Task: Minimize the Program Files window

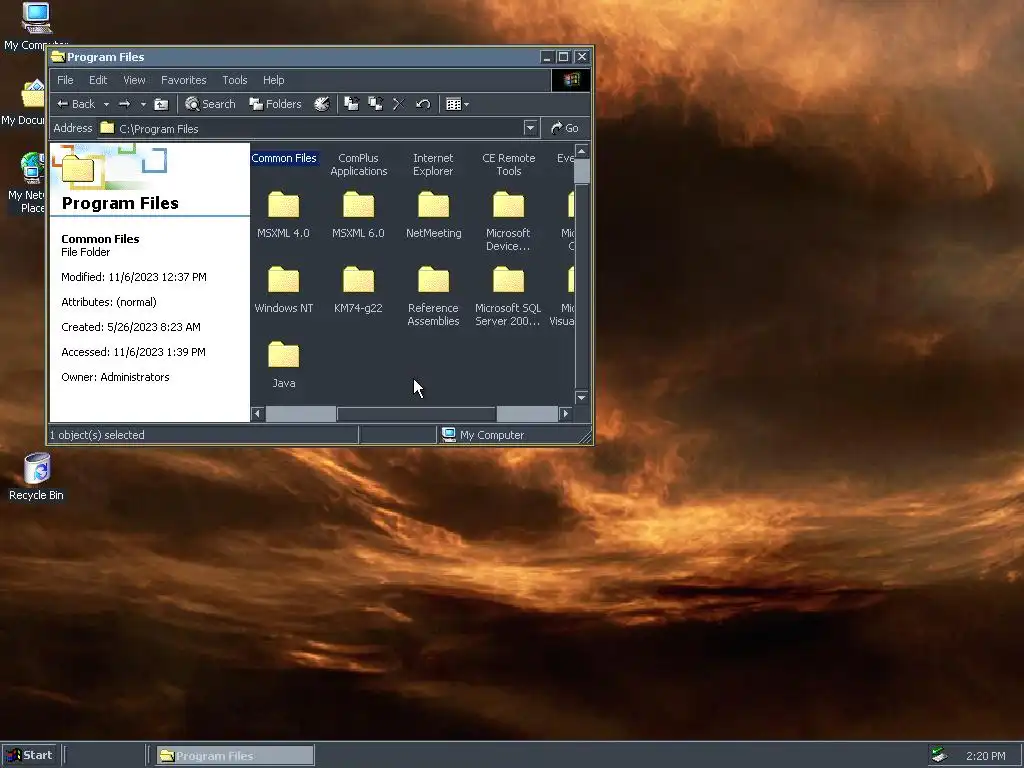Action: [x=547, y=57]
